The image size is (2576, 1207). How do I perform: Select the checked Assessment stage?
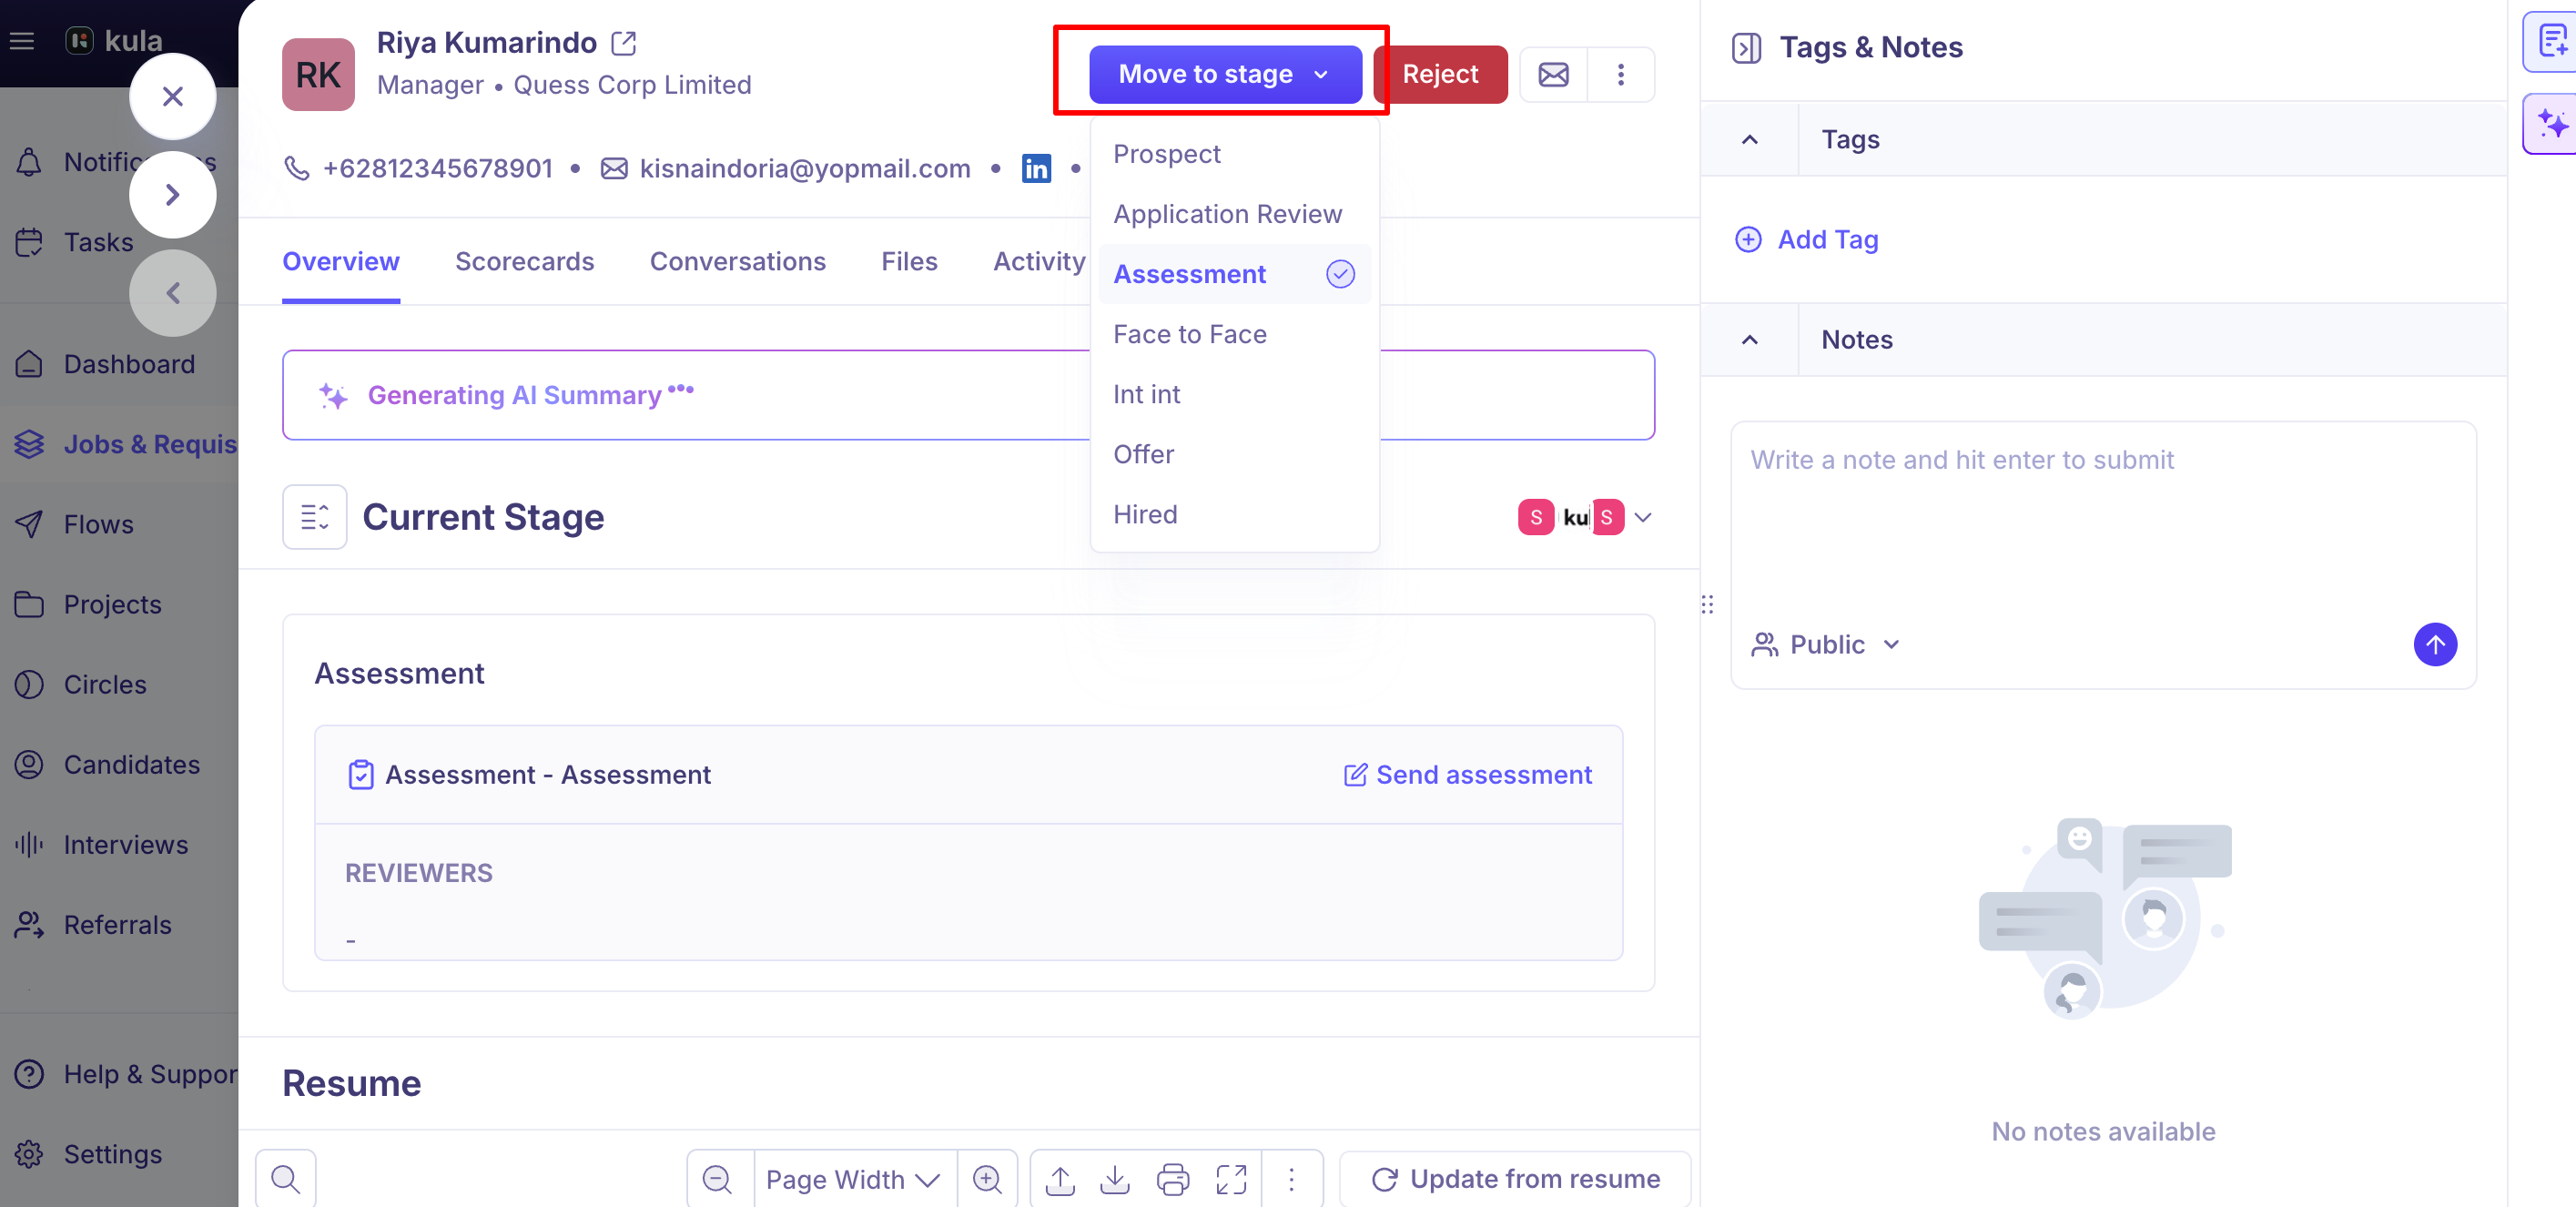pos(1234,274)
